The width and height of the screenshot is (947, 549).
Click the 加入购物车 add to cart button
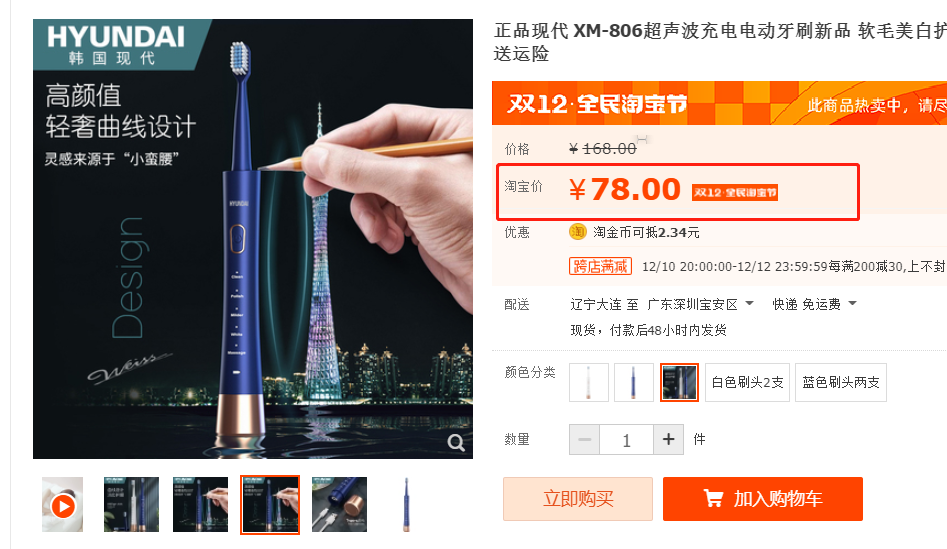(x=763, y=499)
